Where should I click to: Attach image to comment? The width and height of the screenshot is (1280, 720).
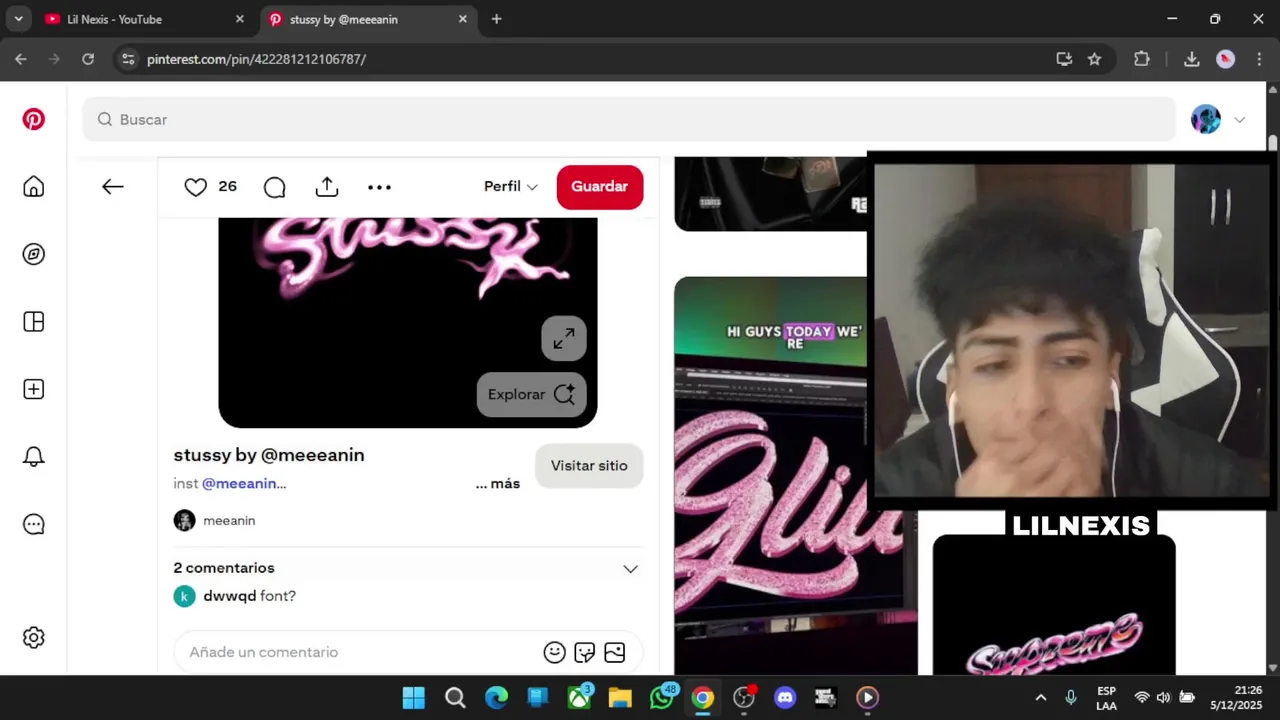point(615,652)
